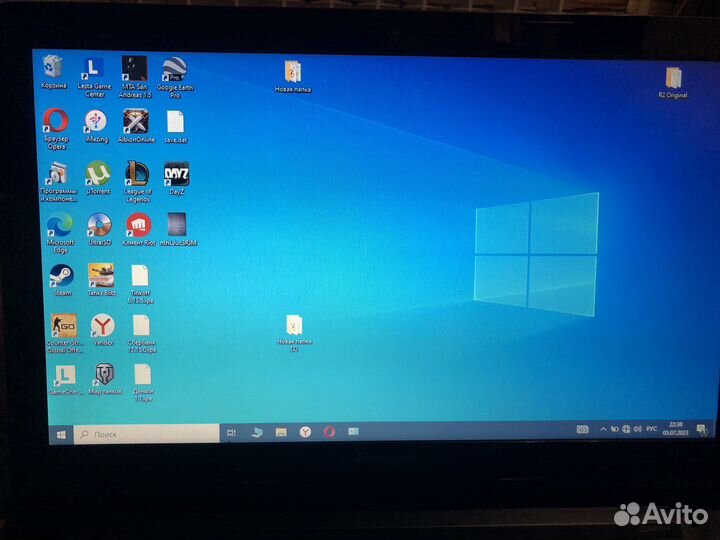Launch the µTorrent desktop shortcut
This screenshot has width=720, height=540.
click(x=98, y=178)
